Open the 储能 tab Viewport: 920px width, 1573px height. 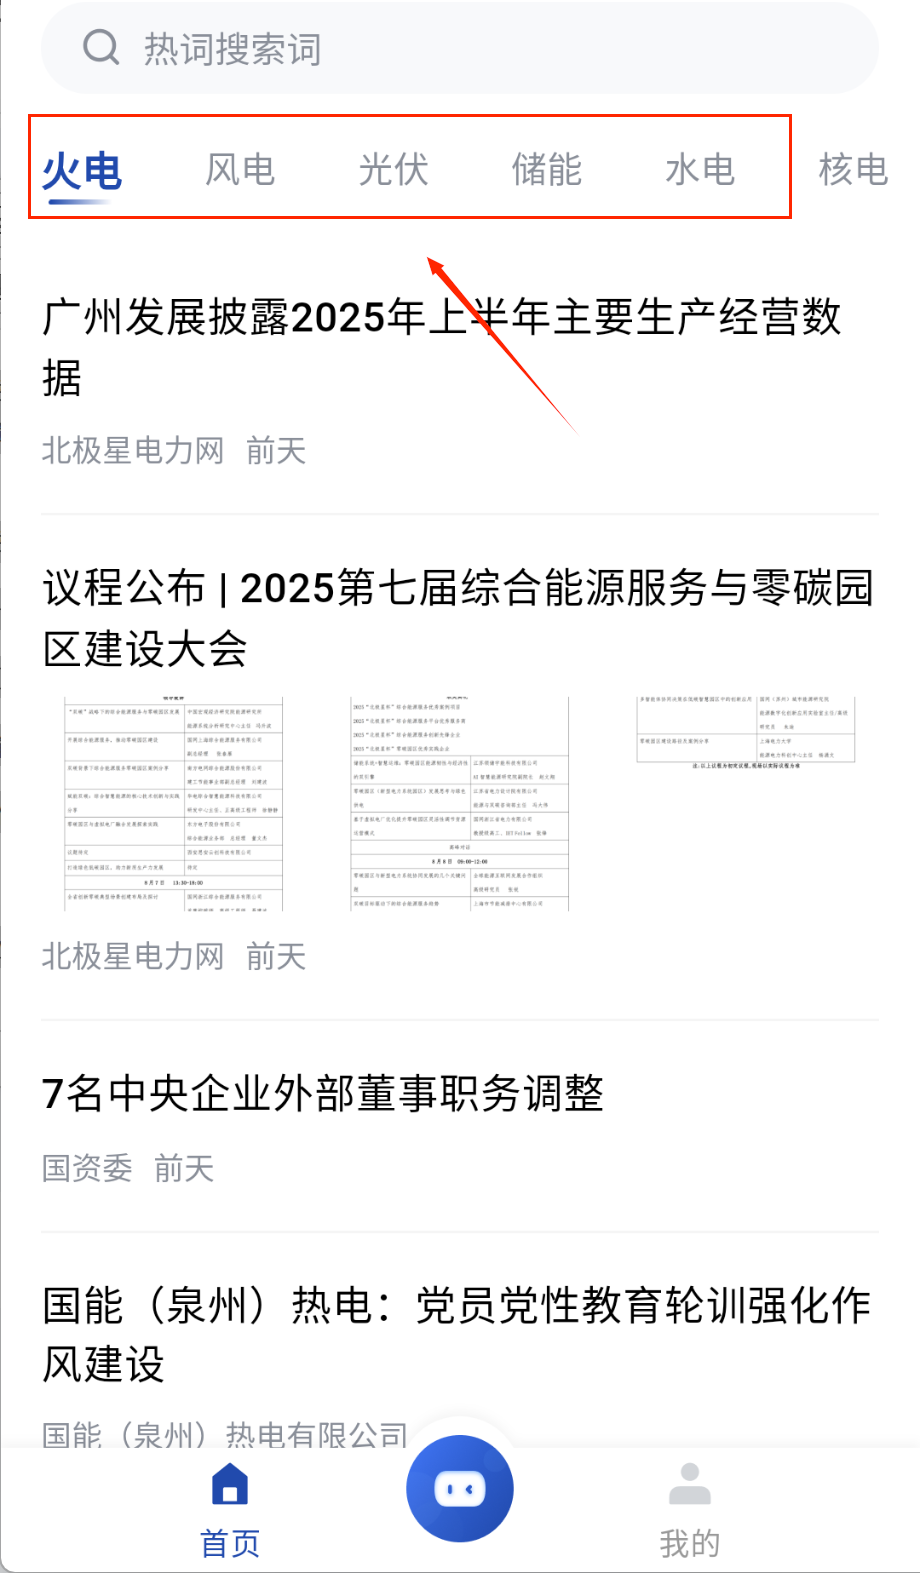[547, 169]
